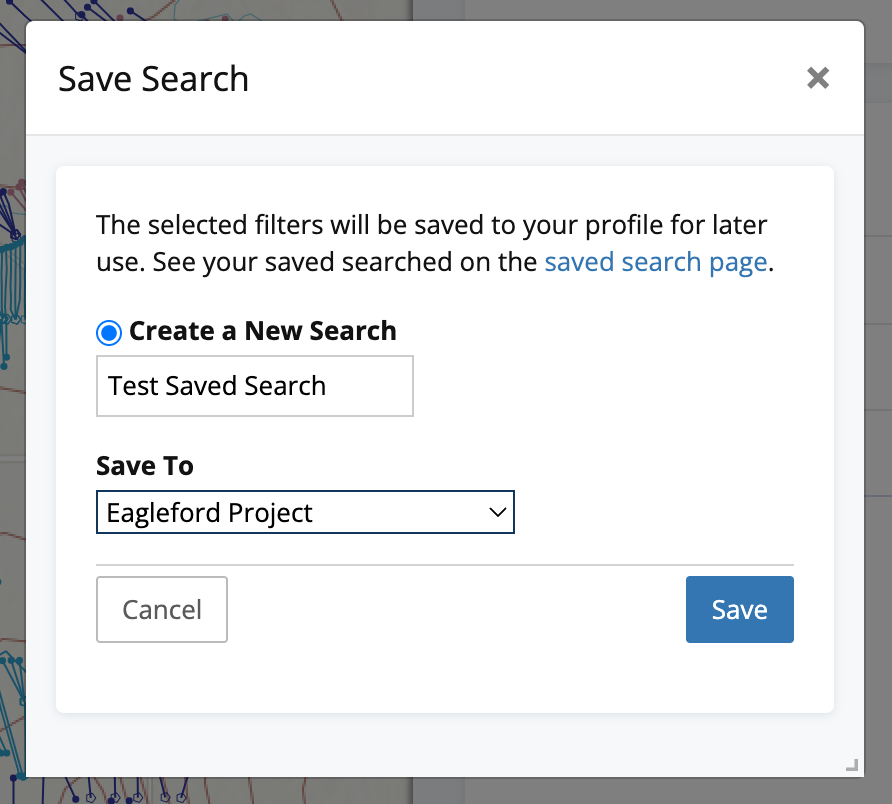This screenshot has height=804, width=892.
Task: Click the Save To label
Action: (x=145, y=465)
